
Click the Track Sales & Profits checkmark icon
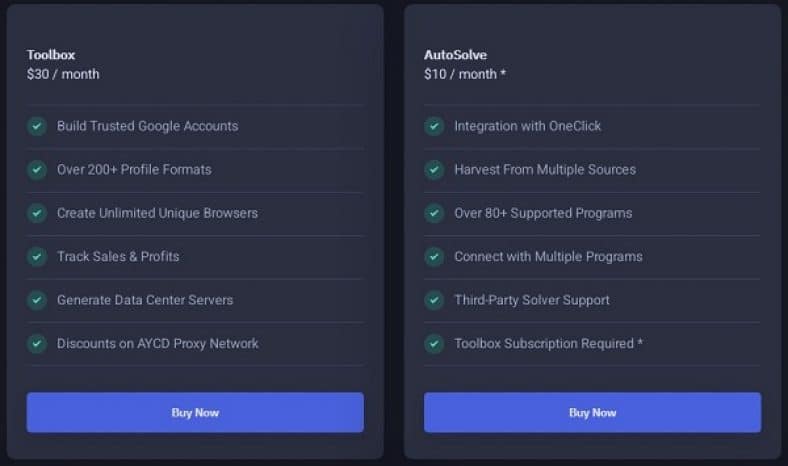tap(37, 257)
